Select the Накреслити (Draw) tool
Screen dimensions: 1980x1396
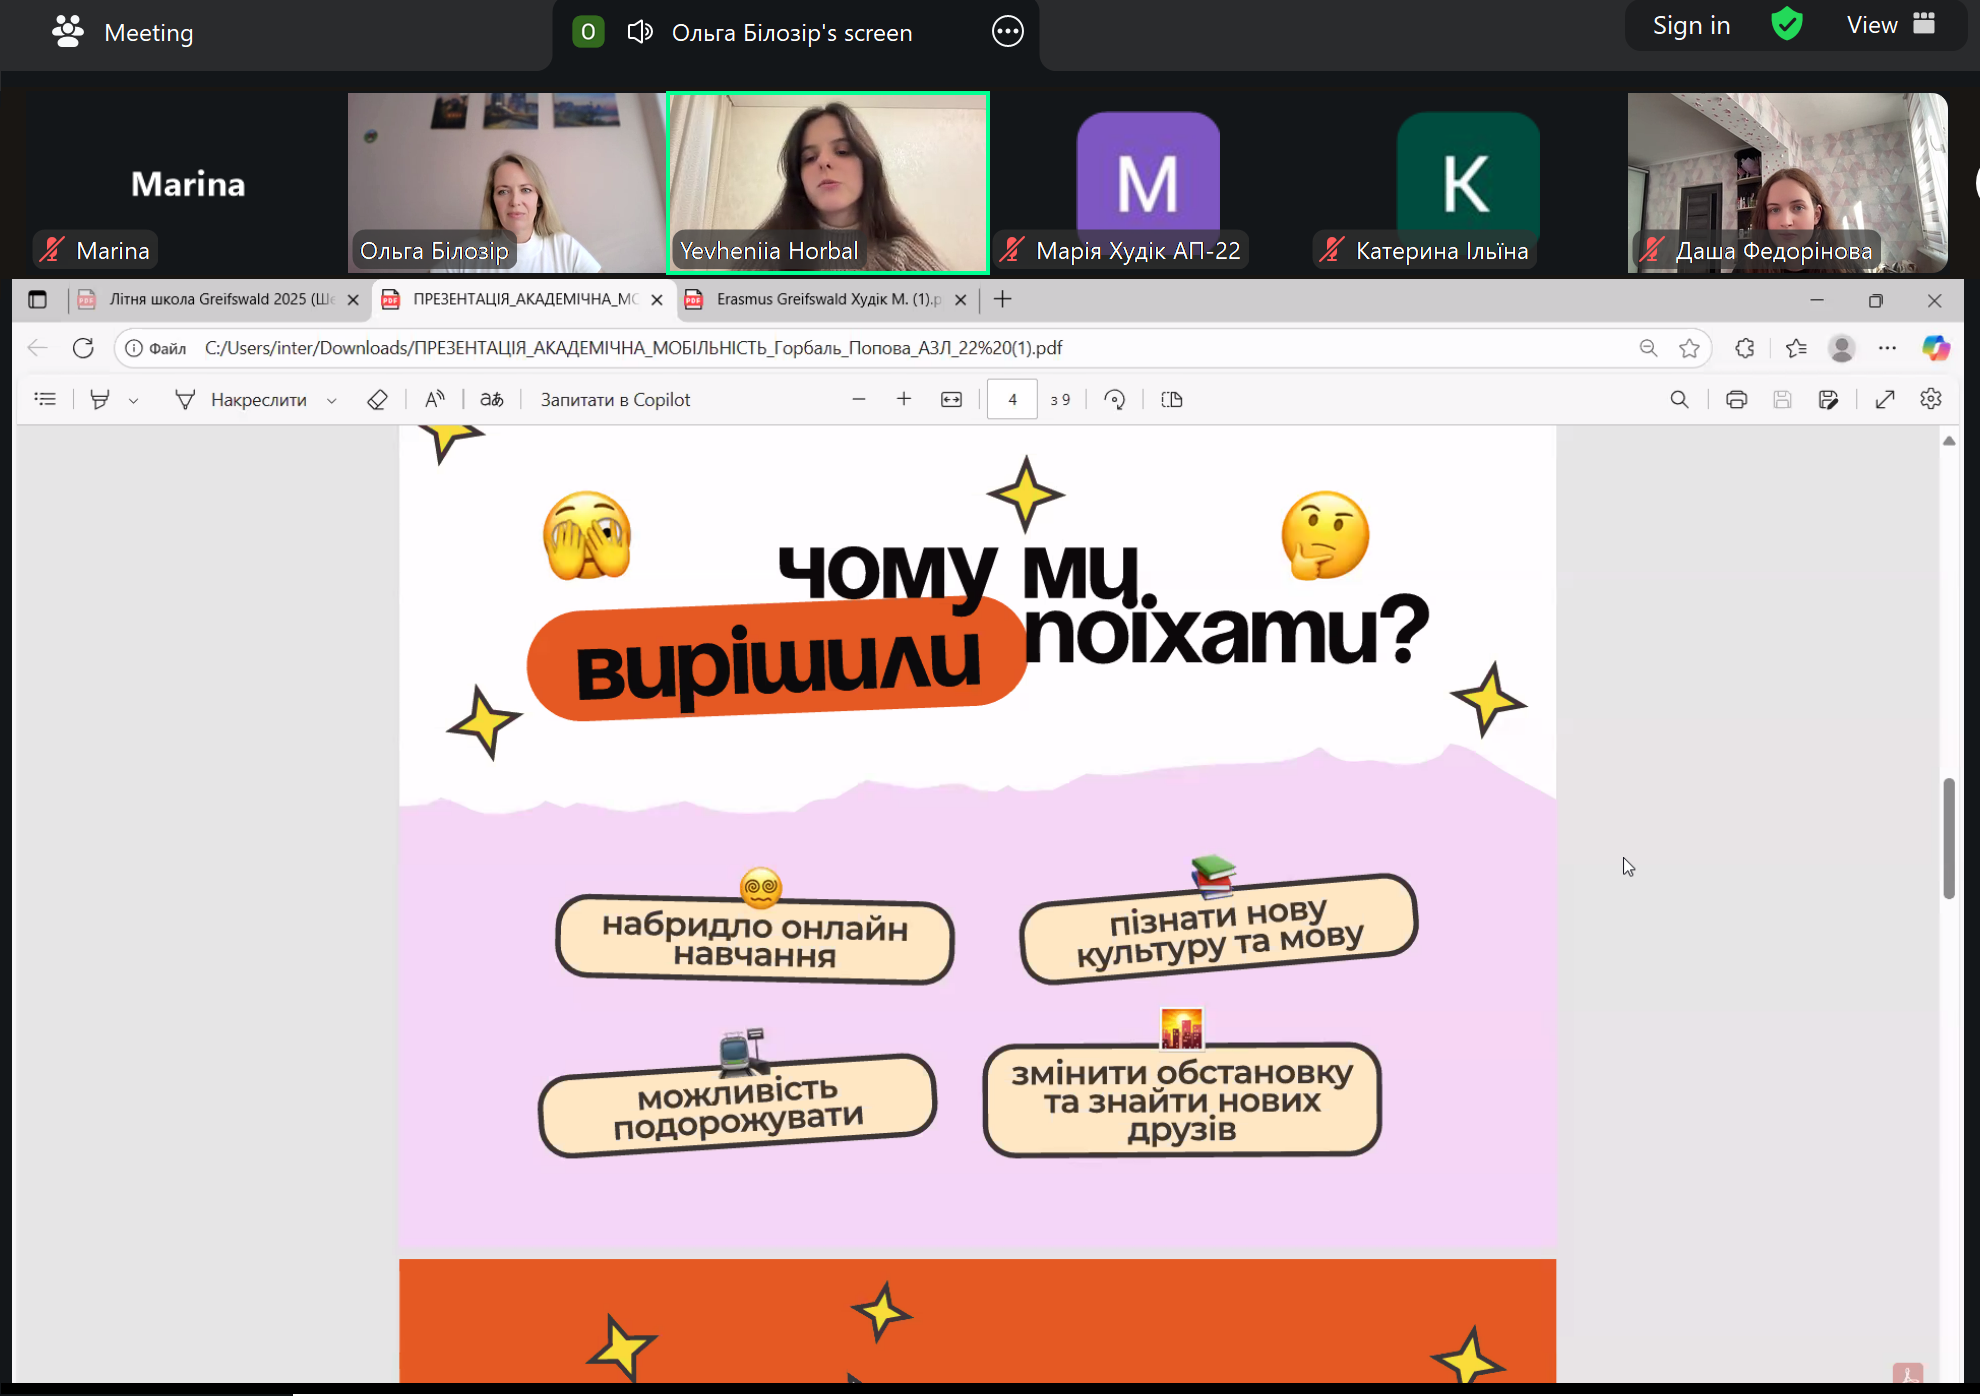point(243,399)
